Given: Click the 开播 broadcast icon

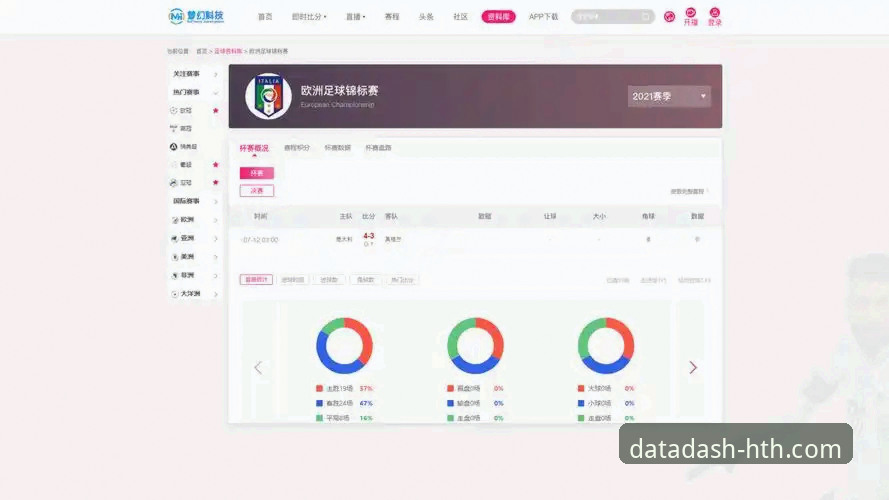Looking at the screenshot, I should (691, 12).
